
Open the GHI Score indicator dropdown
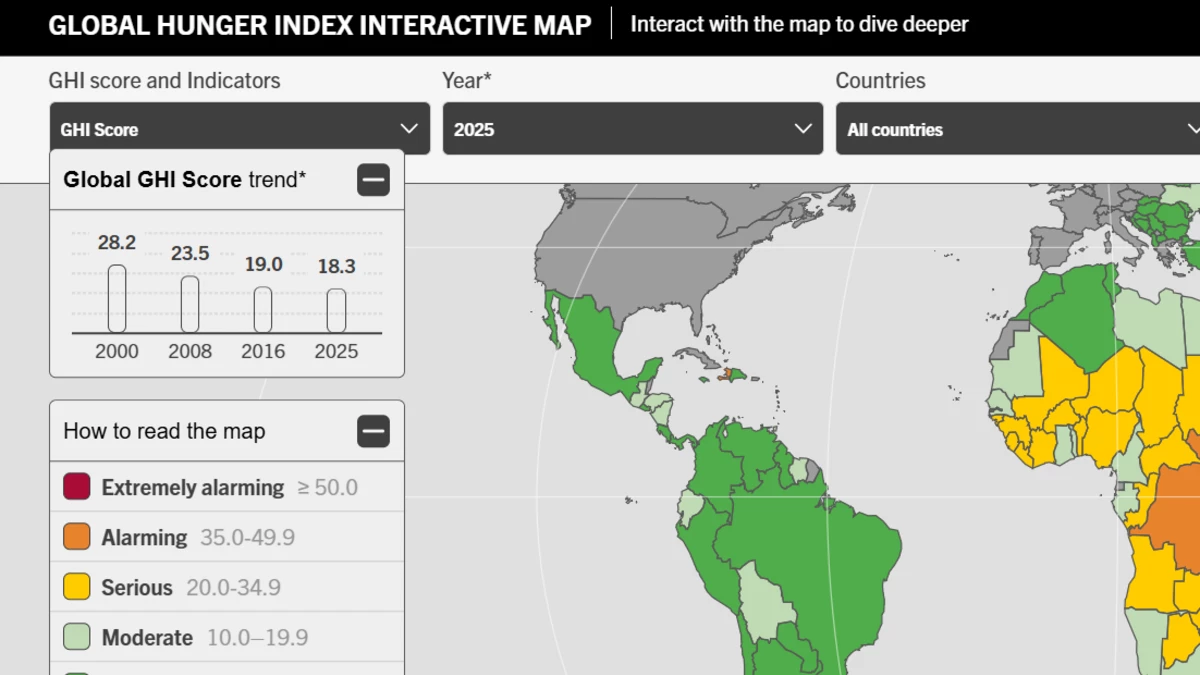point(239,129)
